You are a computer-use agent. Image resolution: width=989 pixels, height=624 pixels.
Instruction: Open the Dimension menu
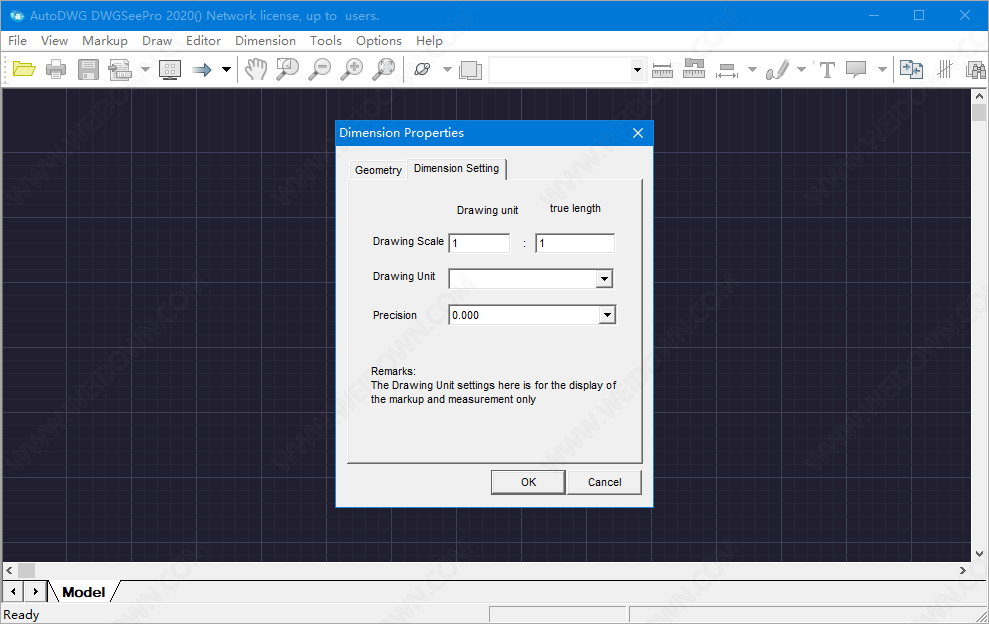(x=265, y=41)
